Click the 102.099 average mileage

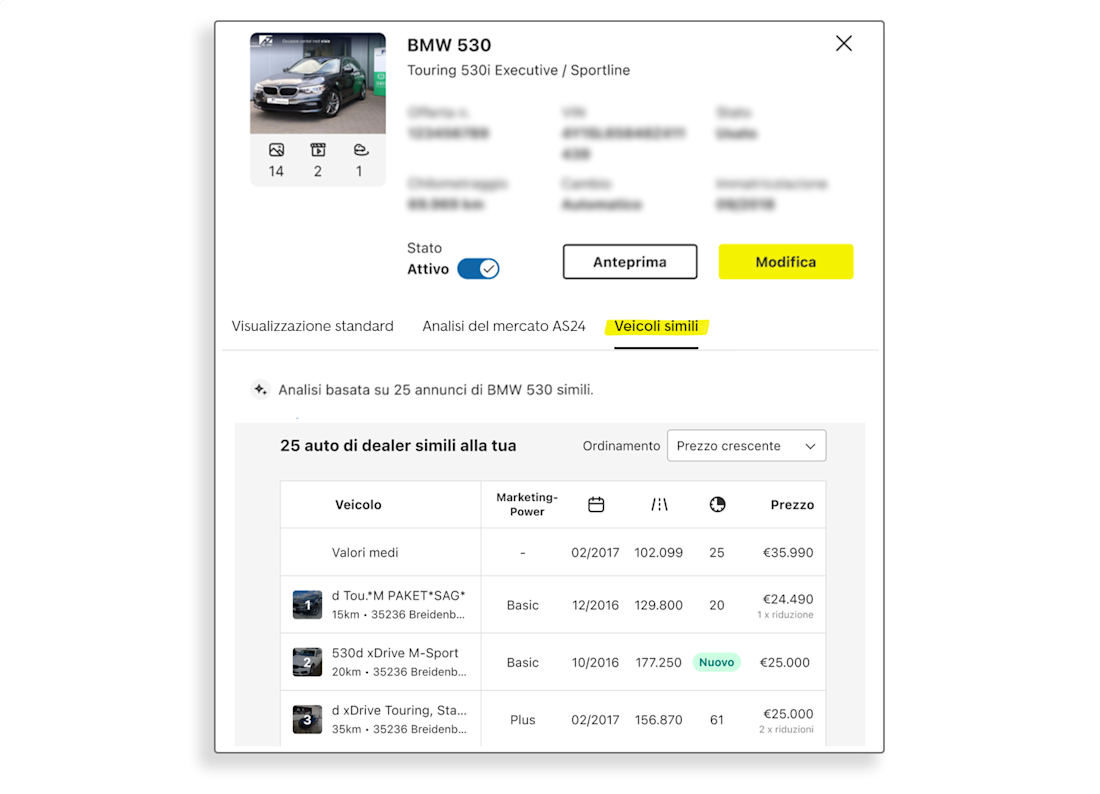pos(659,553)
